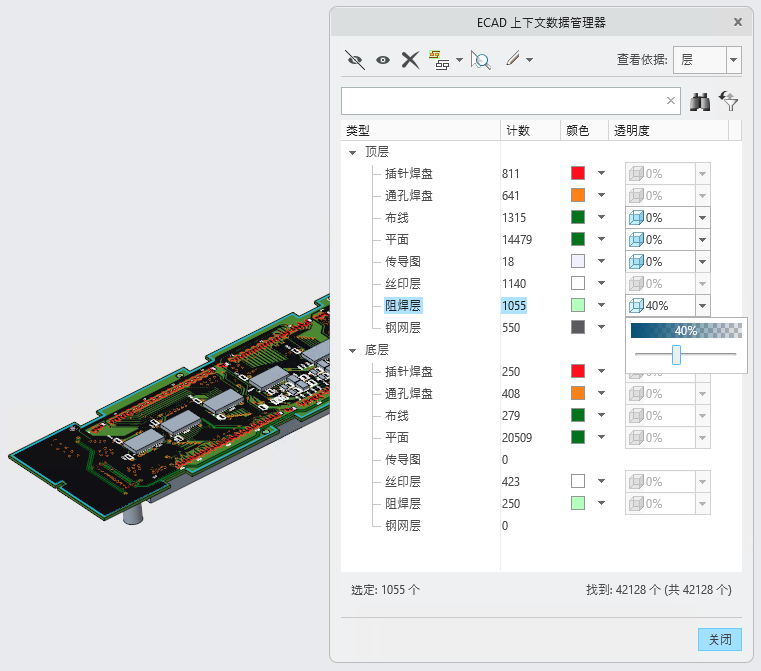Click the X delete toolbar icon
This screenshot has width=761, height=671.
click(411, 60)
